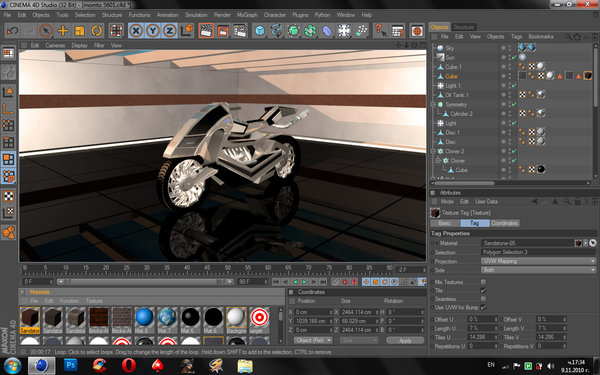600x375 pixels.
Task: Click the green Play Forwards button
Action: click(304, 282)
